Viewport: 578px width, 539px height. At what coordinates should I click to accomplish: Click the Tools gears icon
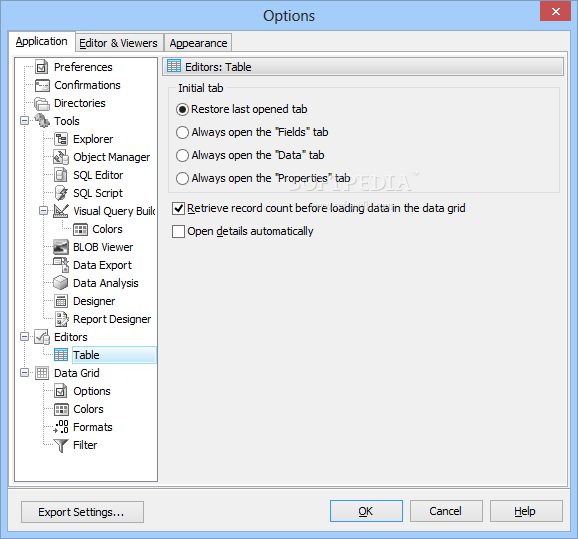coord(42,121)
